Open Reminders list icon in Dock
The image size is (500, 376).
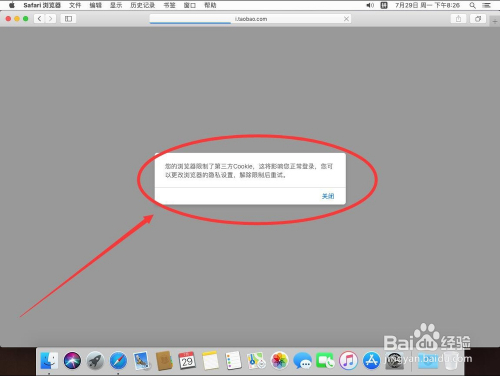pyautogui.click(x=233, y=361)
